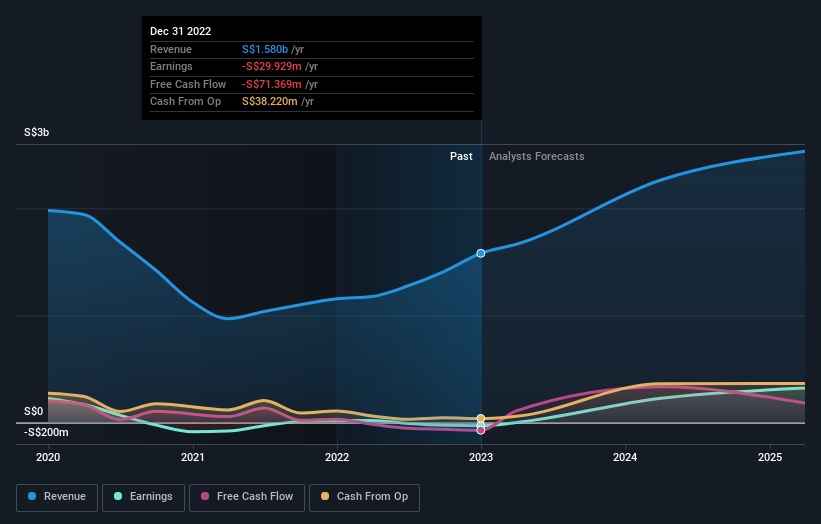Viewport: 821px width, 524px height.
Task: Click the S$1.580b revenue value in the tooltip
Action: coord(265,49)
